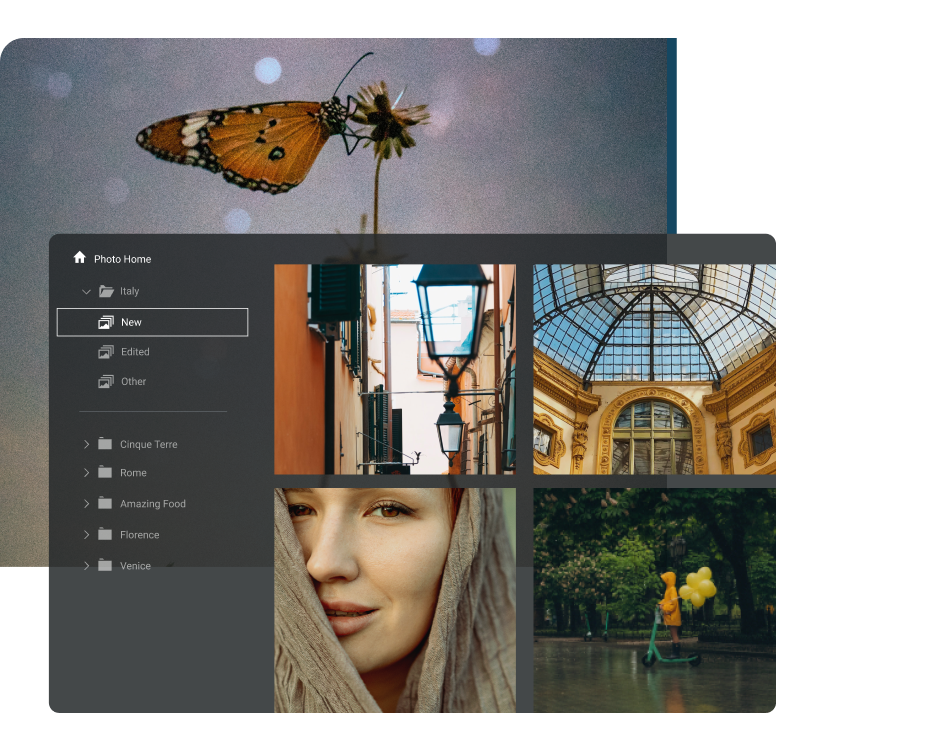Select the Italy folder name

click(129, 291)
